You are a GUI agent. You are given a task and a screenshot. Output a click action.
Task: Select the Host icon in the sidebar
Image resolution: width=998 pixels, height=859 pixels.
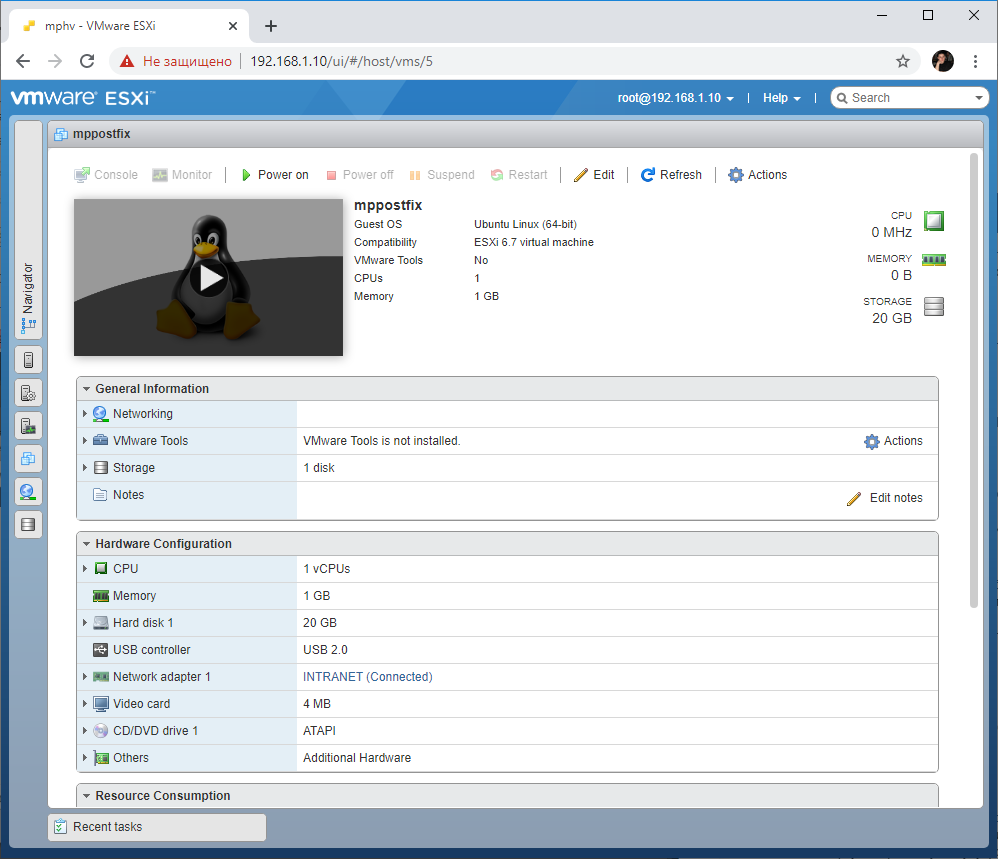pyautogui.click(x=28, y=360)
